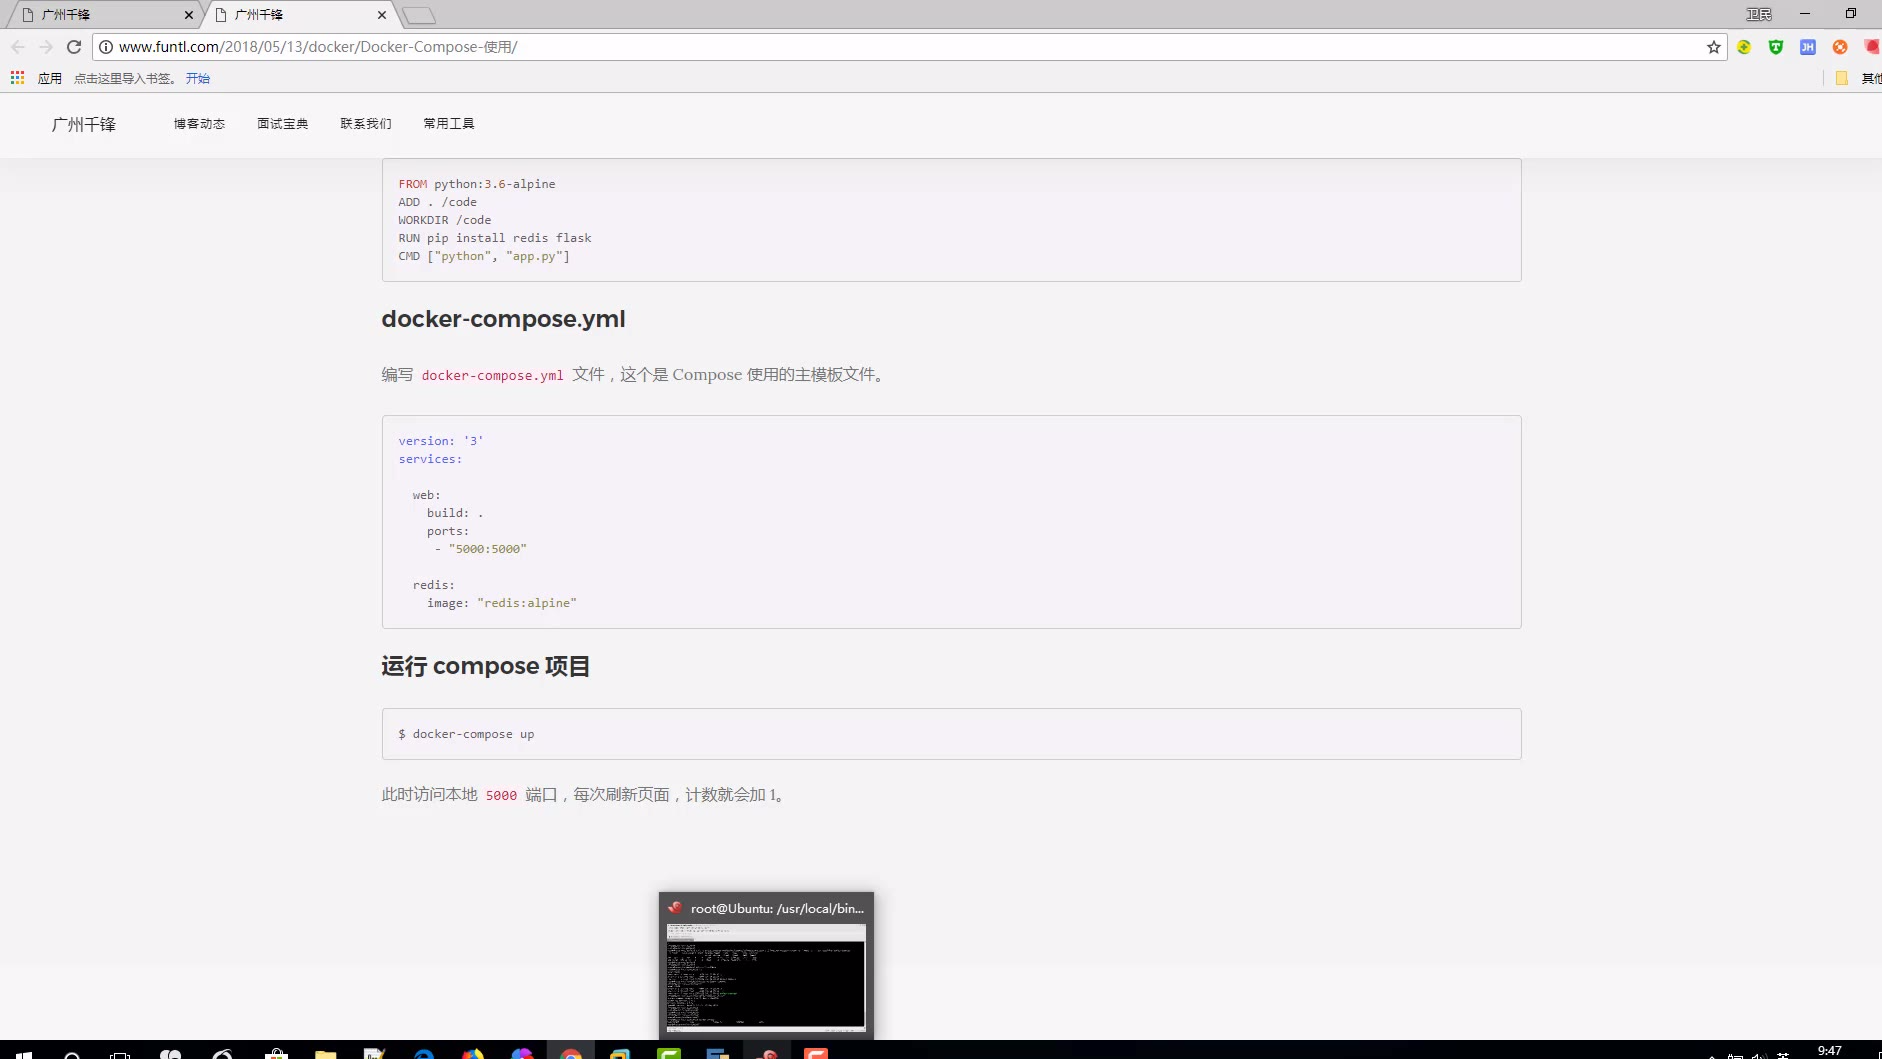The height and width of the screenshot is (1059, 1882).
Task: Click the CMD python app.py line
Action: tap(484, 256)
